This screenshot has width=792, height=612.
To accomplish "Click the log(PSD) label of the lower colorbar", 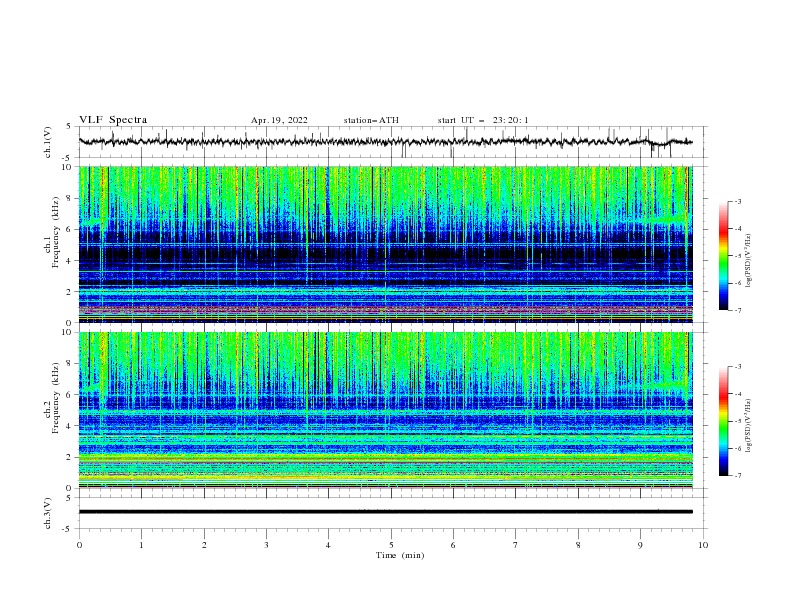I will [x=748, y=426].
